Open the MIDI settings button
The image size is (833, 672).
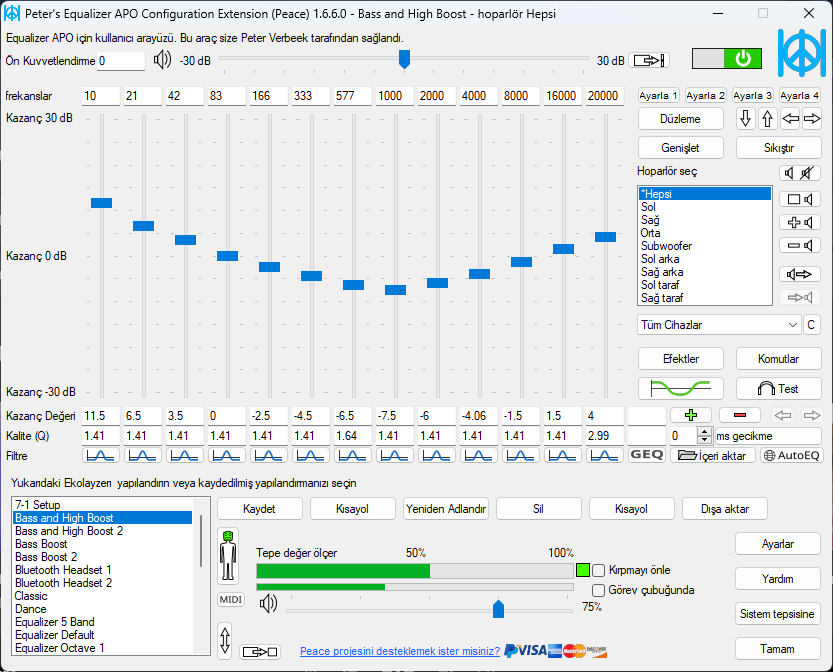(x=231, y=599)
